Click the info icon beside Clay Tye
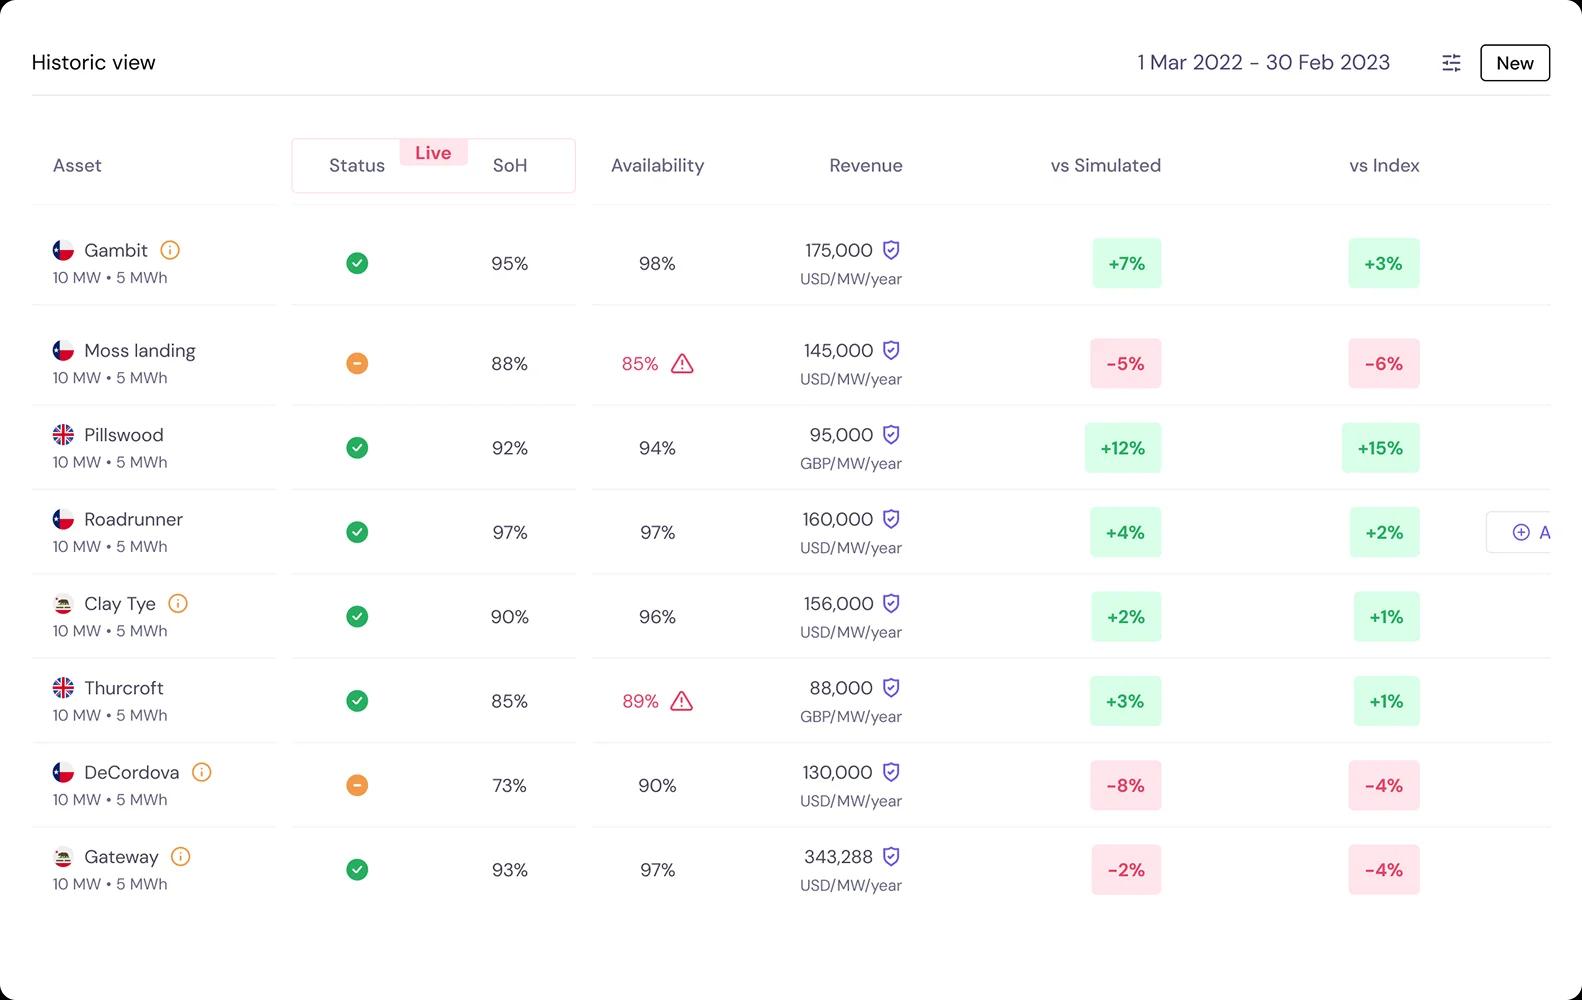1582x1000 pixels. (x=178, y=604)
